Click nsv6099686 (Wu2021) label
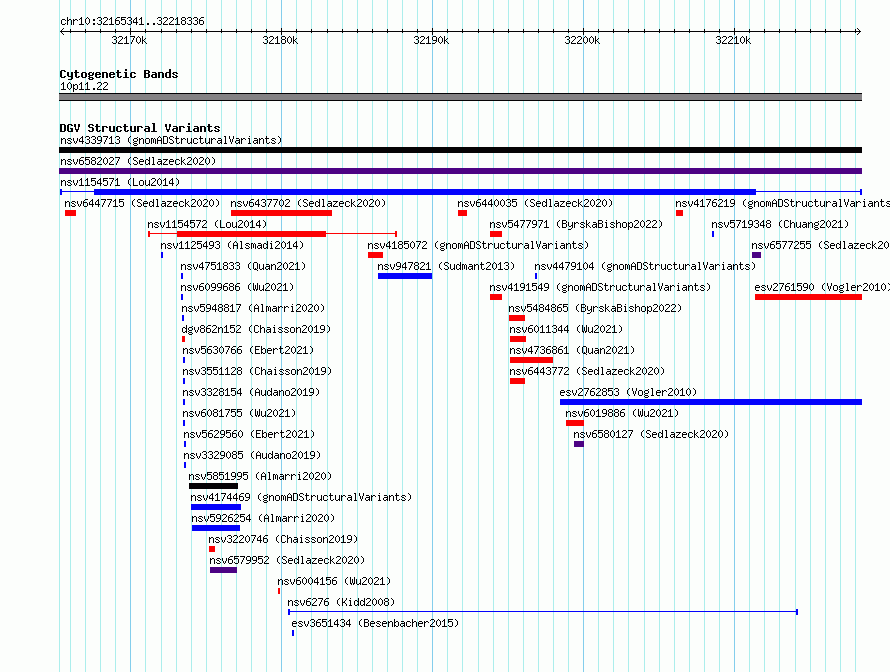The width and height of the screenshot is (890, 672). pyautogui.click(x=237, y=287)
